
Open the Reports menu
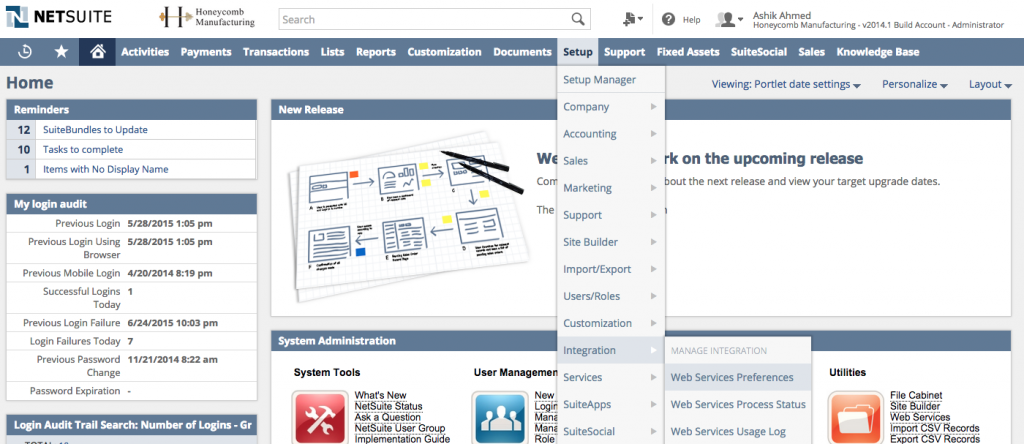pyautogui.click(x=376, y=52)
